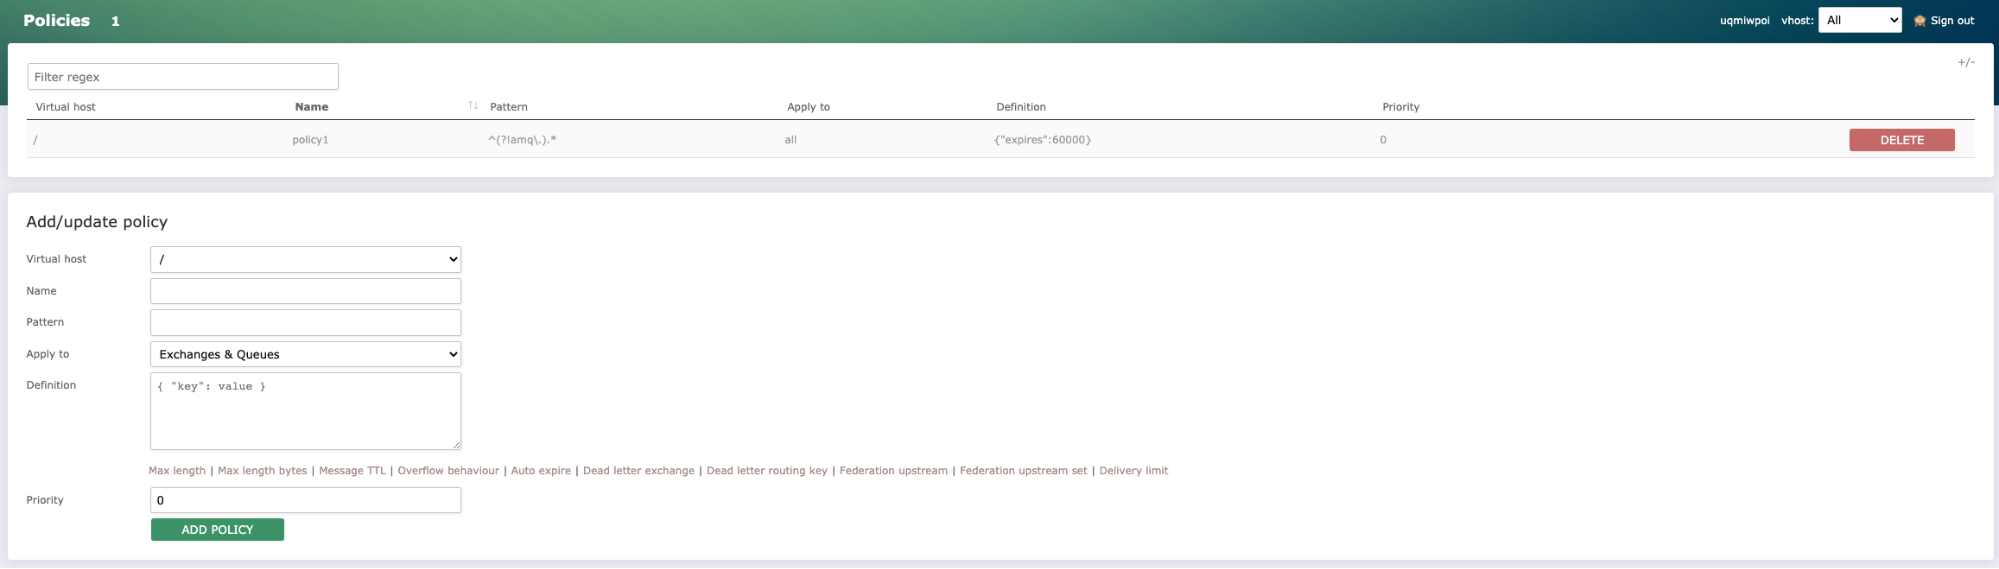Click the 'all' Apply to cell

coord(790,140)
